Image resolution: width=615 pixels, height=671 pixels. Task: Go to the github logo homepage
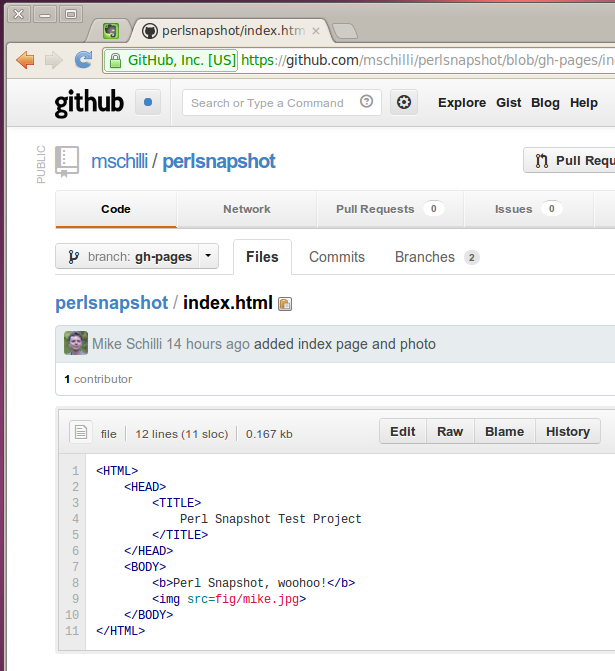click(89, 103)
